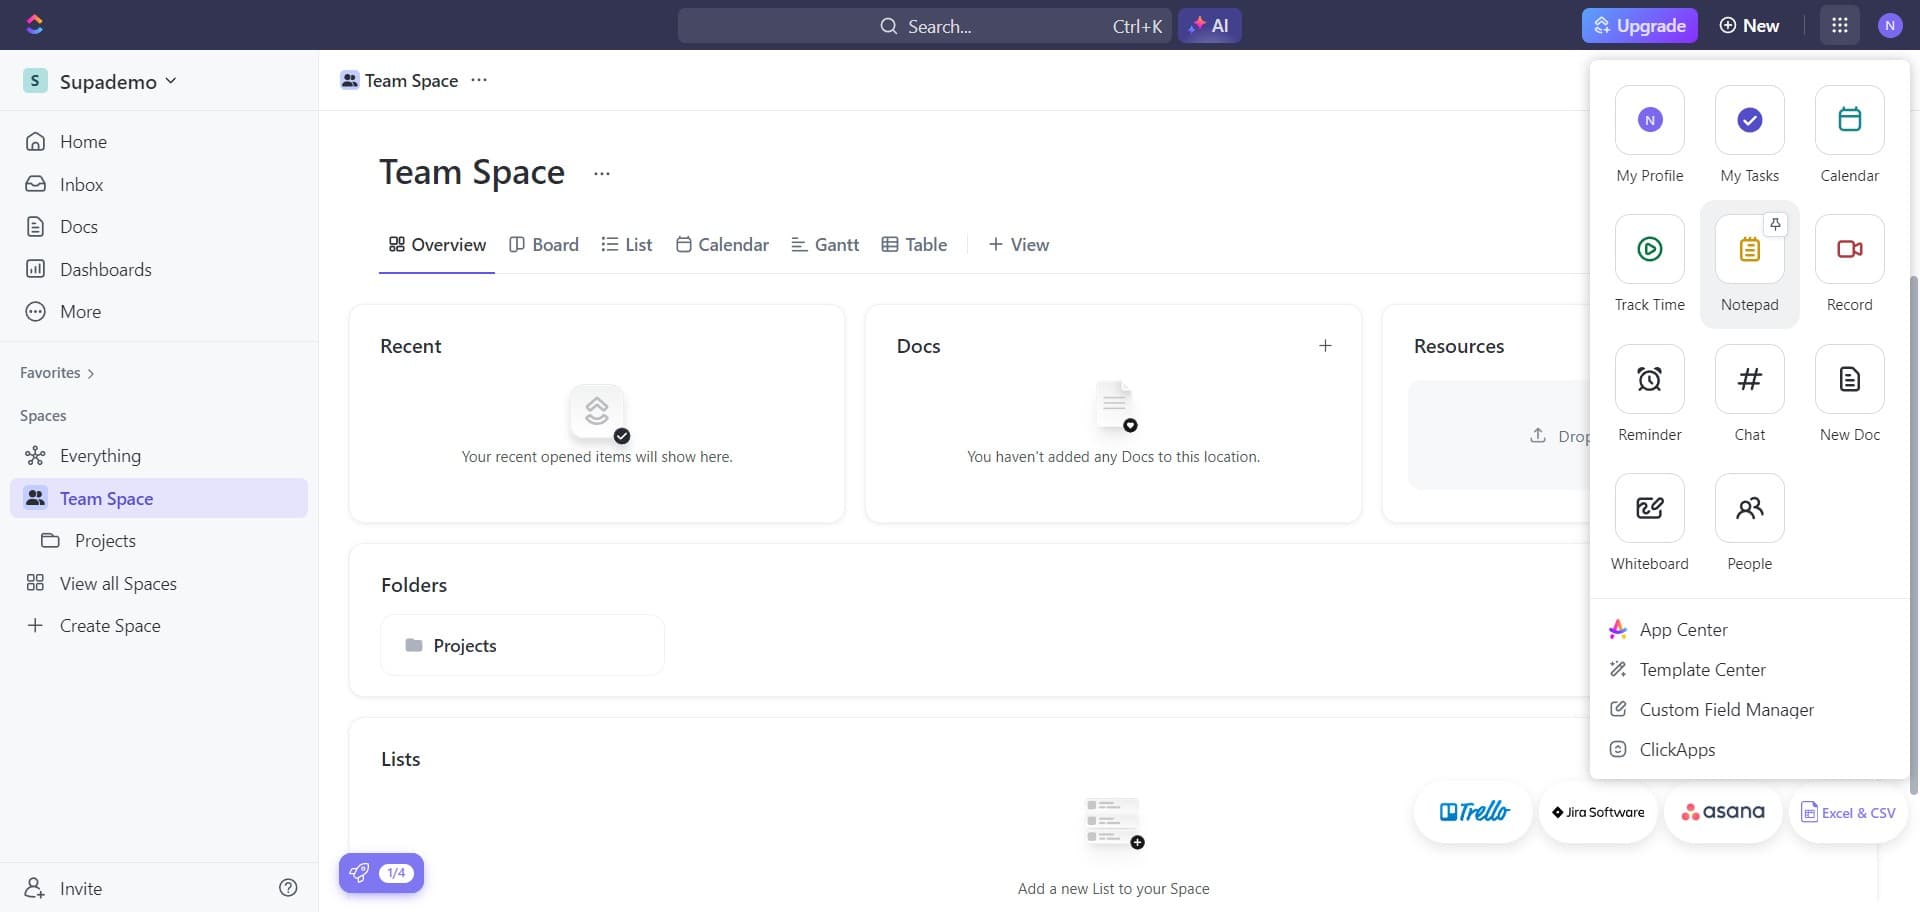Viewport: 1920px width, 912px height.
Task: Click the Reminder alarm clock icon
Action: (x=1649, y=379)
